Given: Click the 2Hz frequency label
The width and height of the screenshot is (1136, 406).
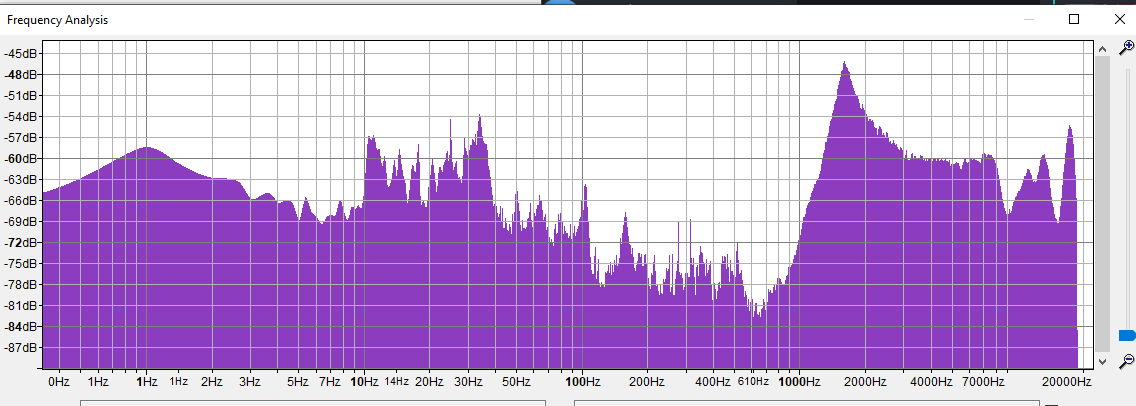Looking at the screenshot, I should tap(212, 381).
